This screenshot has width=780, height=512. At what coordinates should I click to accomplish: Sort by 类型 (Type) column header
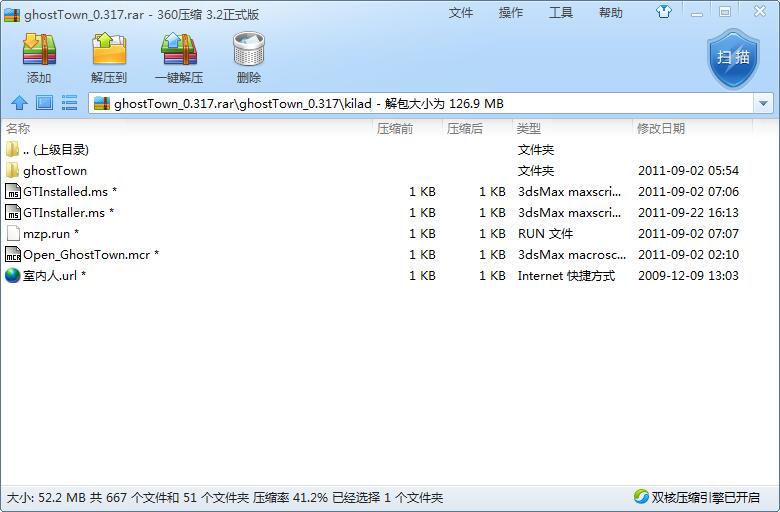click(x=528, y=129)
